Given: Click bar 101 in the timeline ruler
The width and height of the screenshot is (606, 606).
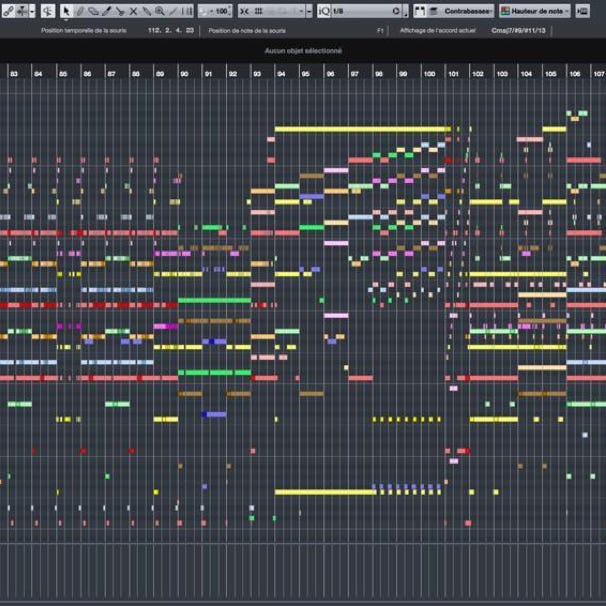Looking at the screenshot, I should [x=453, y=73].
